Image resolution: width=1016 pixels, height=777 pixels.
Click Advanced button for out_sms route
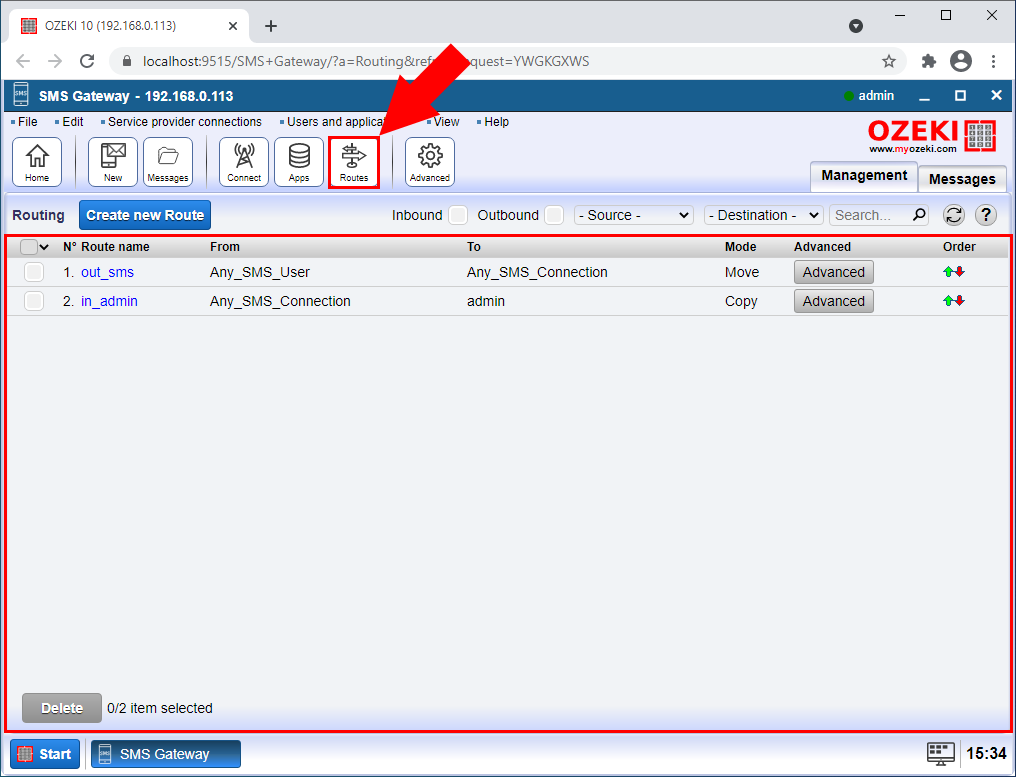(833, 272)
